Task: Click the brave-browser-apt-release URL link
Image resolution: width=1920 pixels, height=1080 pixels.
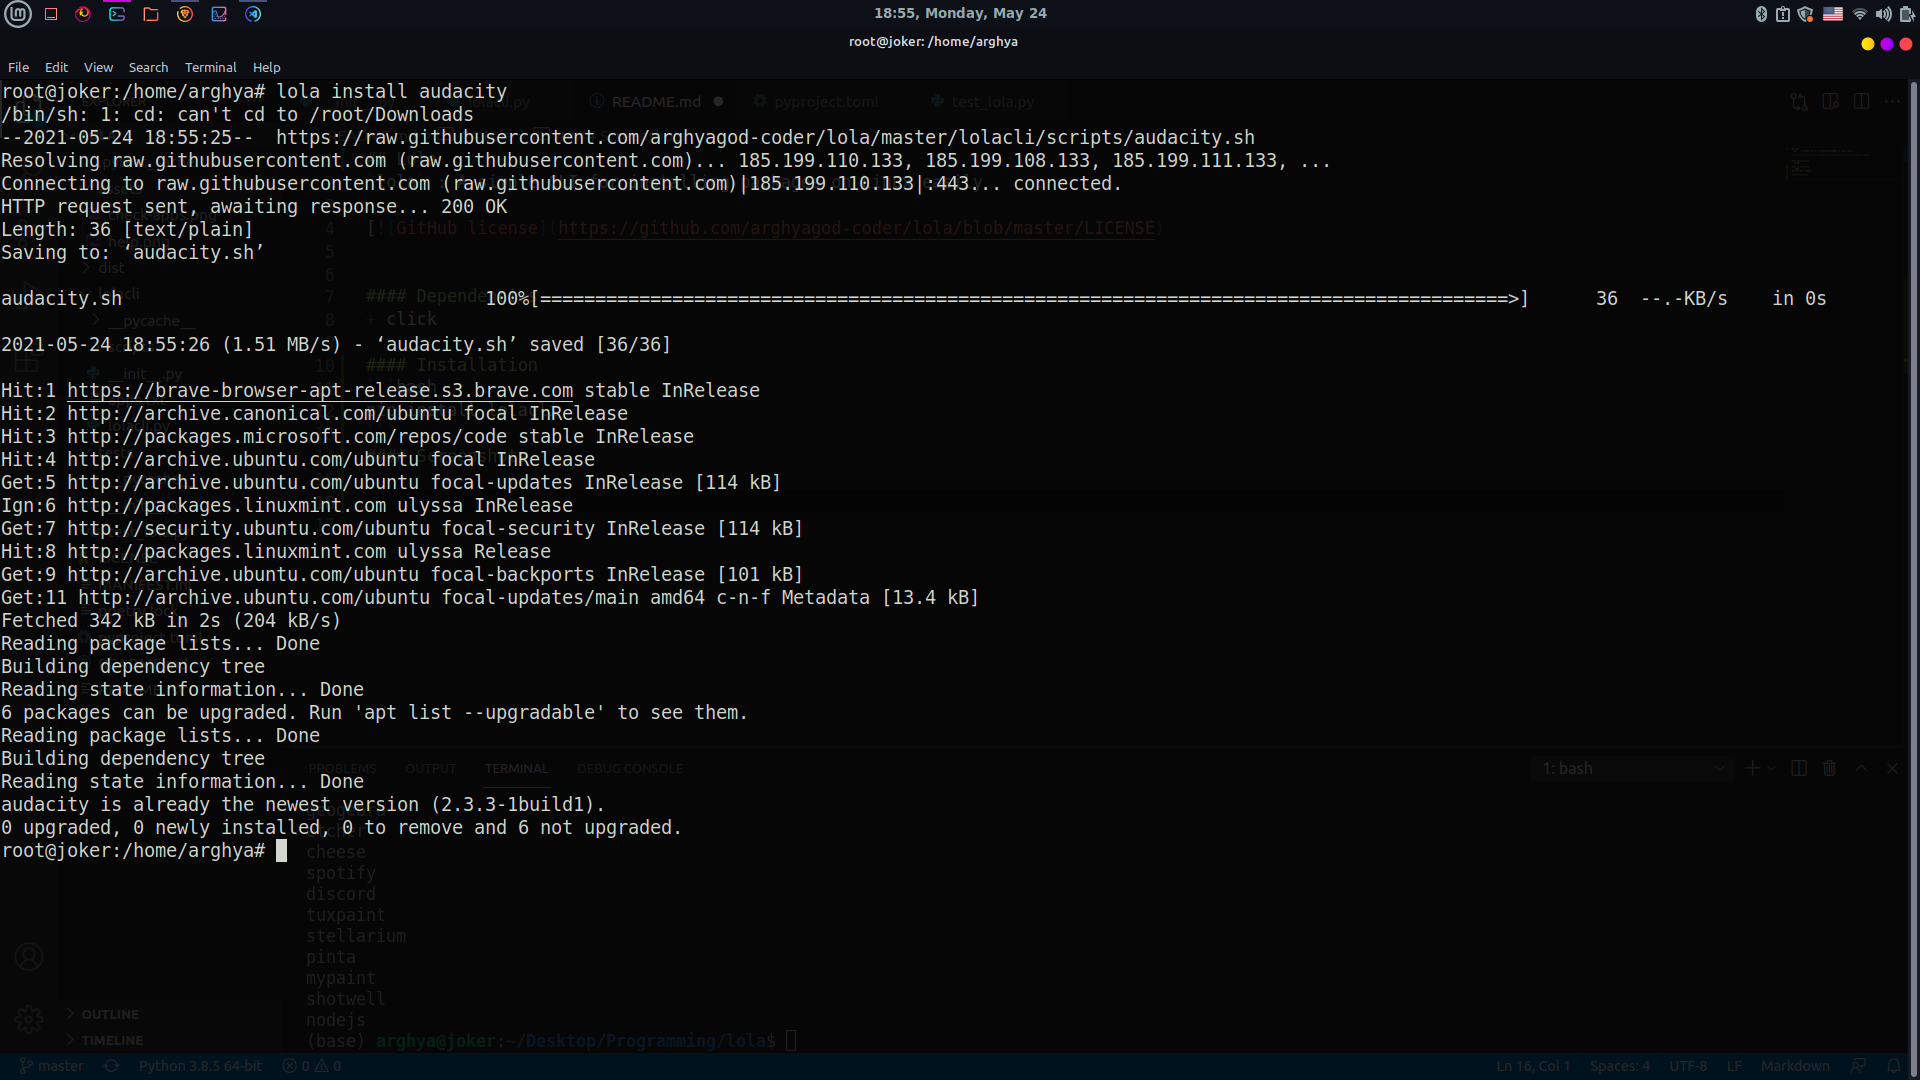Action: click(320, 391)
